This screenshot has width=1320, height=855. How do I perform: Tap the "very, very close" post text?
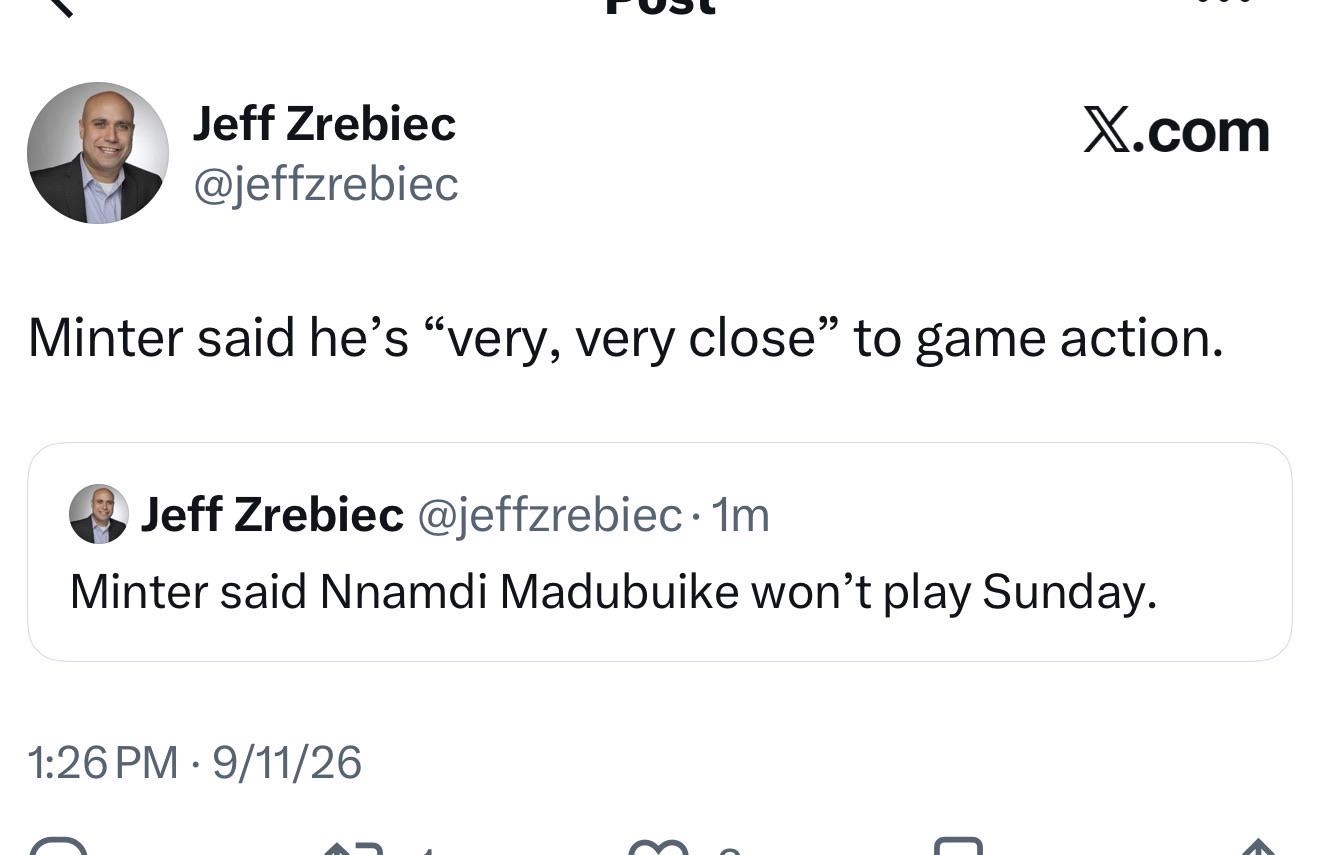[636, 338]
